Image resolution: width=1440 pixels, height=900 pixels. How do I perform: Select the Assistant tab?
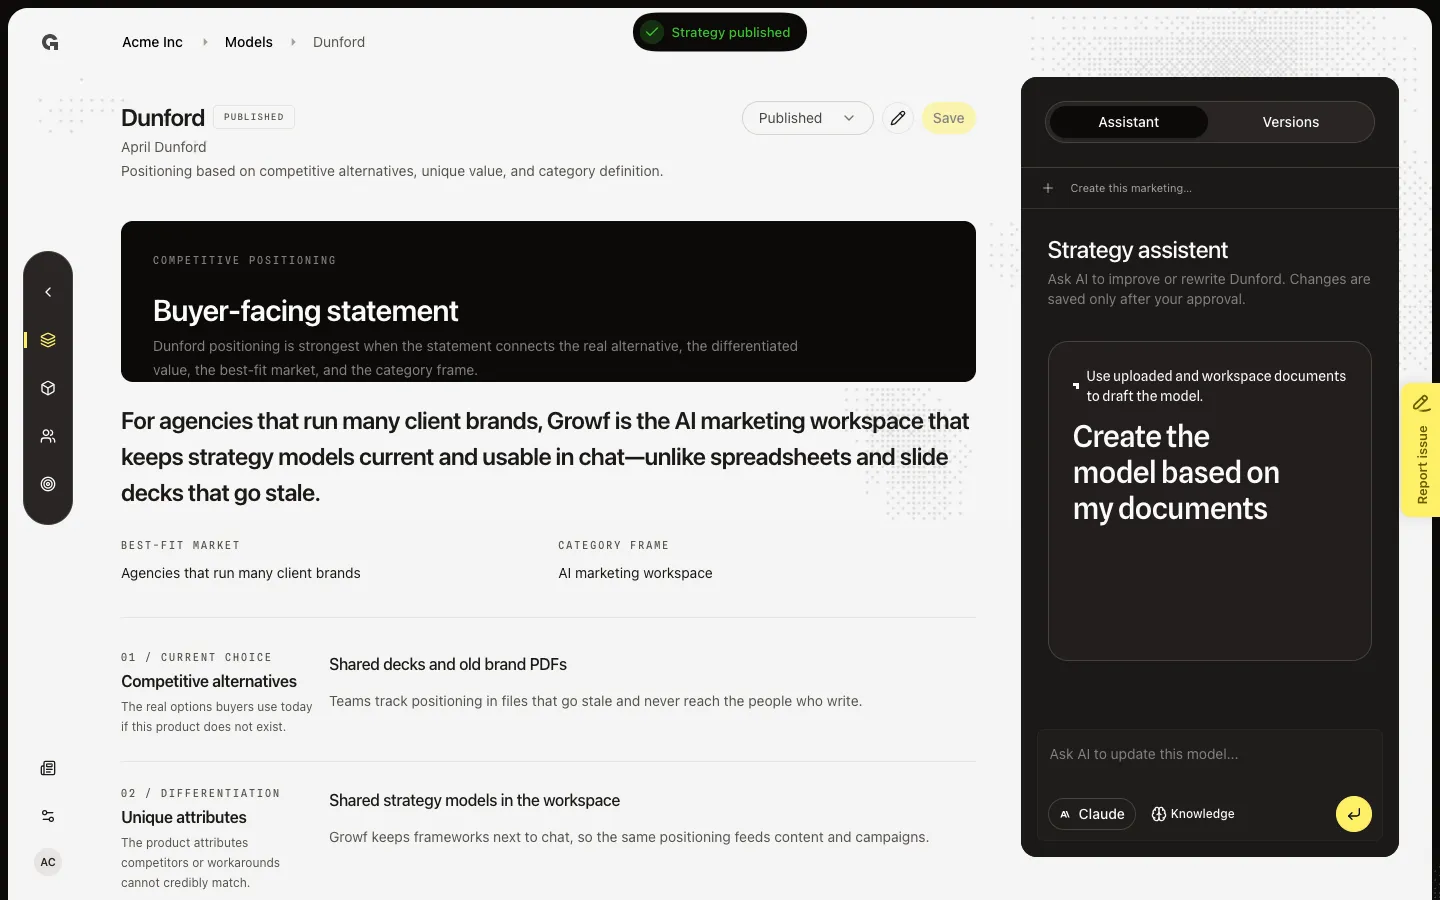1128,122
